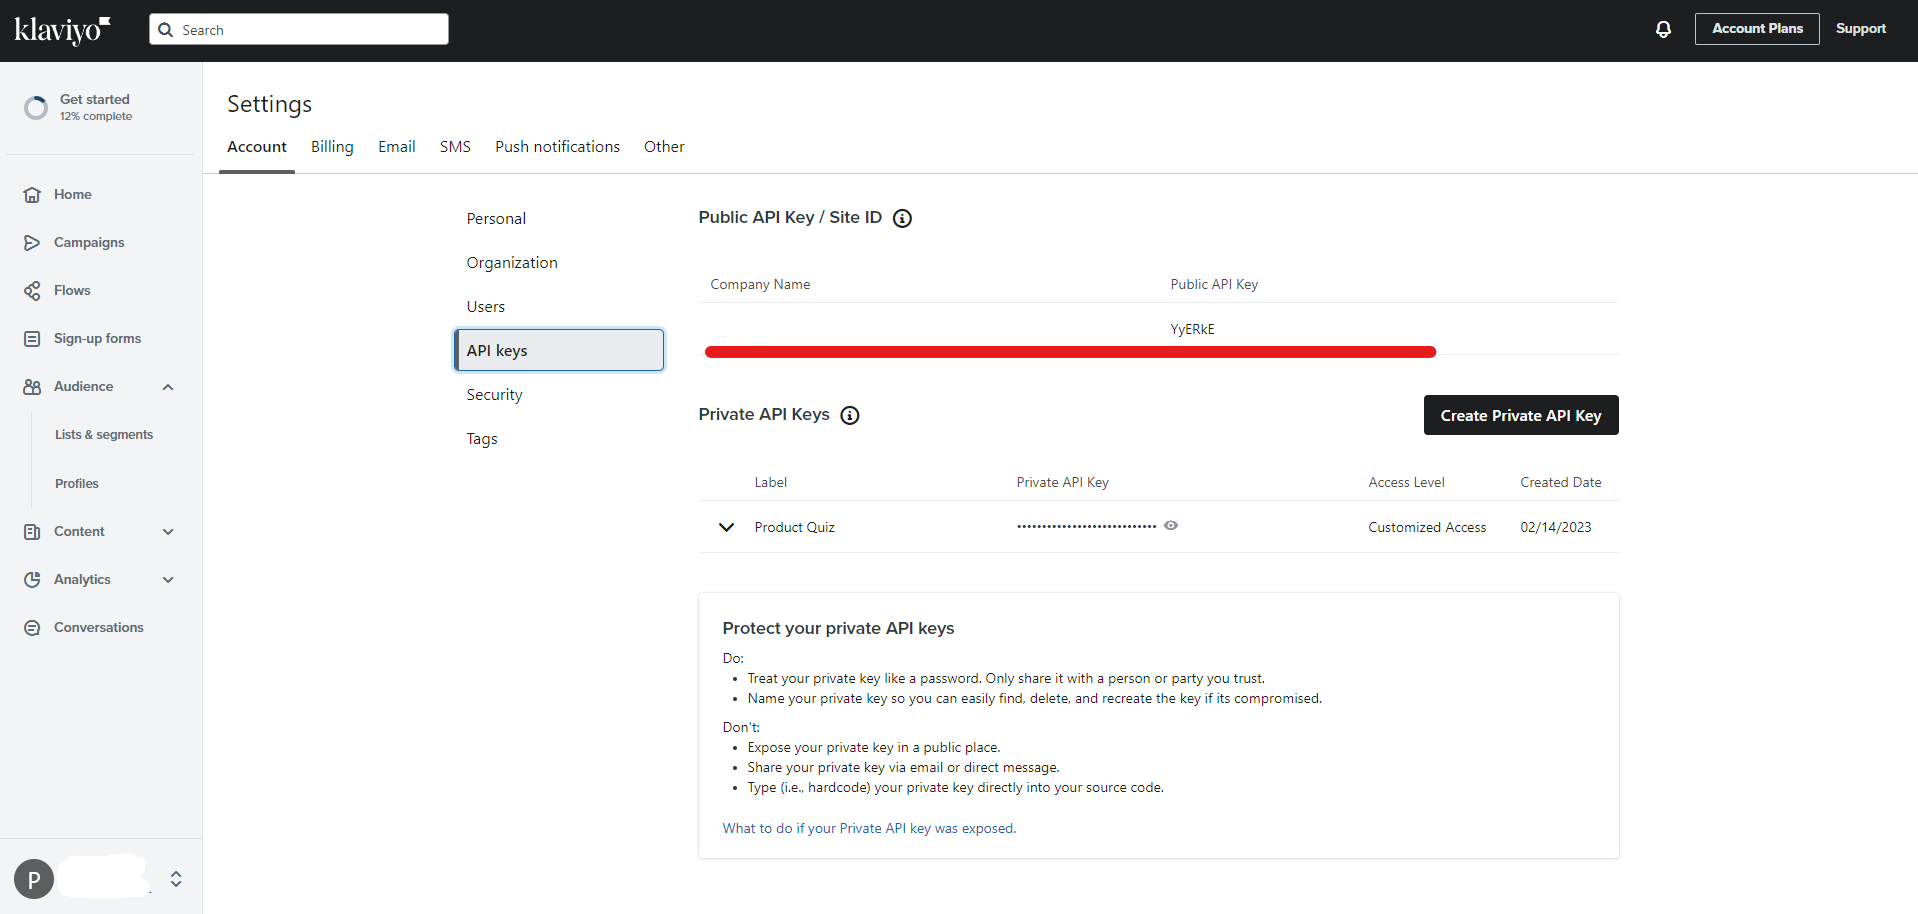The width and height of the screenshot is (1918, 914).
Task: Click the public key value YyERkE
Action: click(x=1193, y=330)
